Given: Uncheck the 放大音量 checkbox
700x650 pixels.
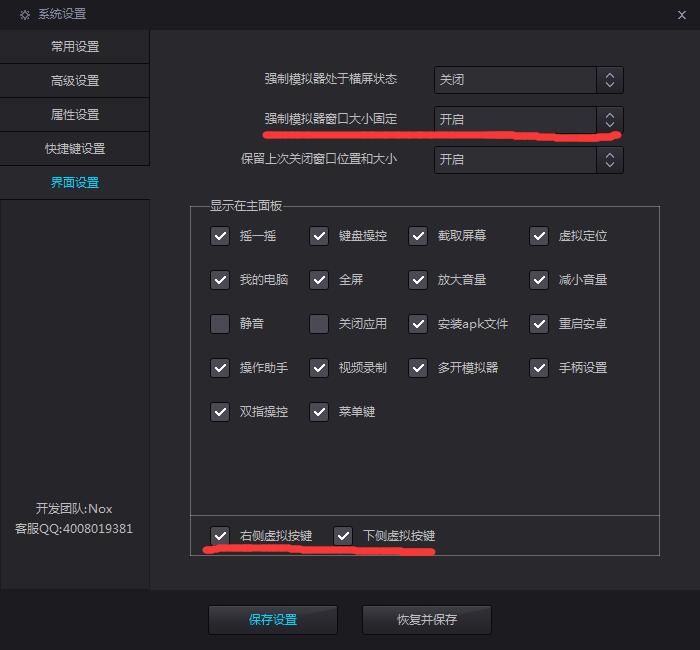Looking at the screenshot, I should 418,280.
